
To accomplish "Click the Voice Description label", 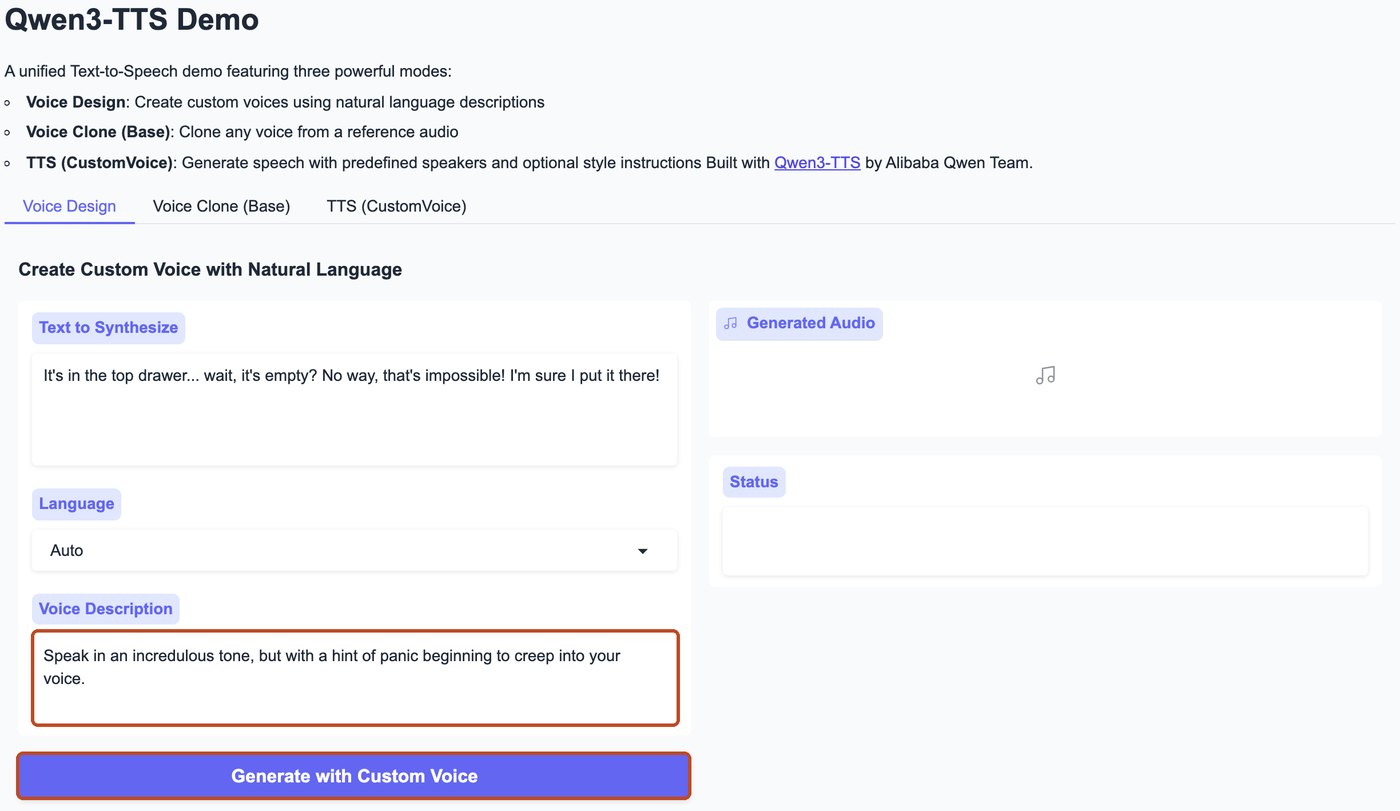I will [x=106, y=609].
